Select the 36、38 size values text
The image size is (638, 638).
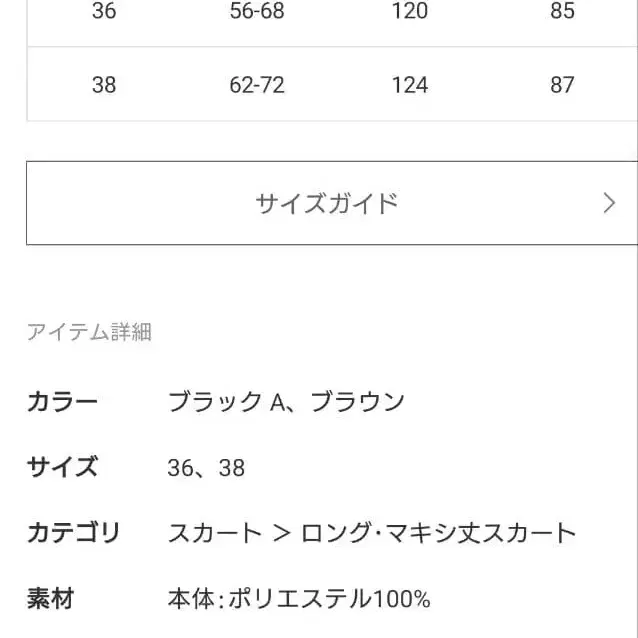coord(206,468)
